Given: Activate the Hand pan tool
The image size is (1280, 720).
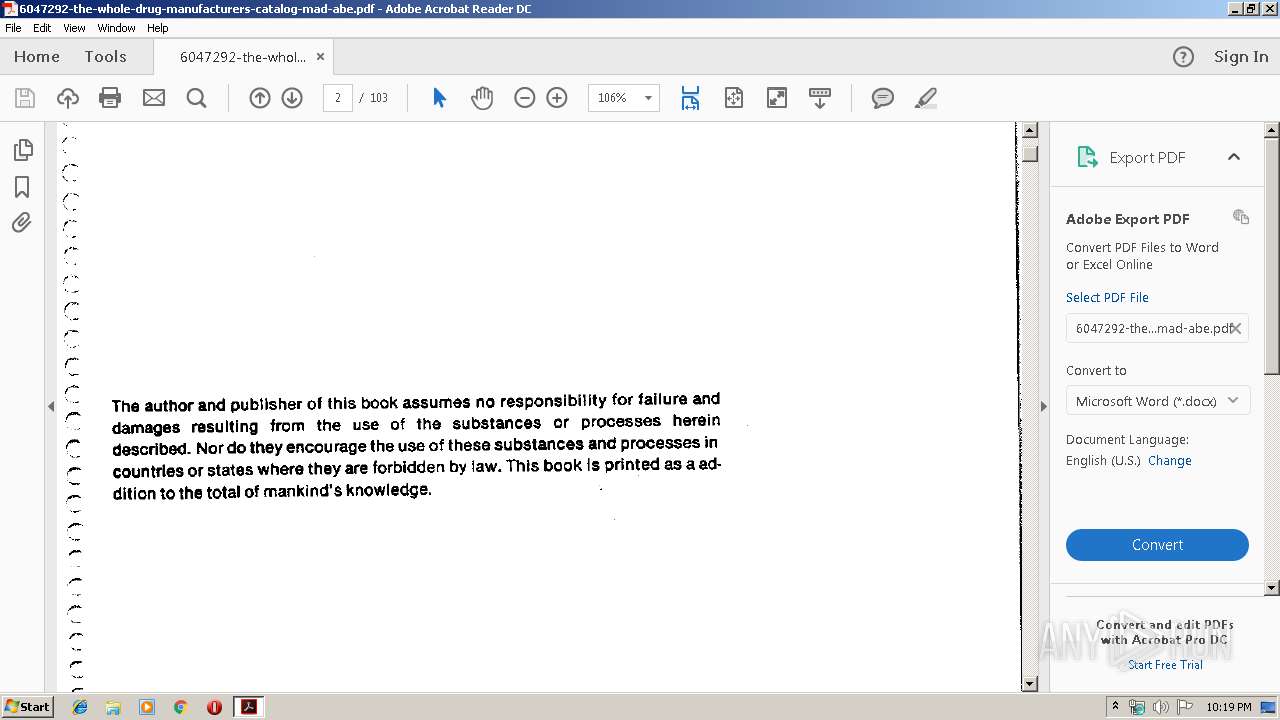Looking at the screenshot, I should pyautogui.click(x=482, y=98).
